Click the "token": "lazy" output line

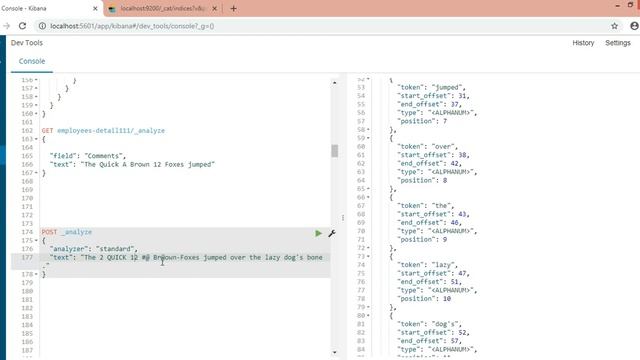(x=428, y=265)
